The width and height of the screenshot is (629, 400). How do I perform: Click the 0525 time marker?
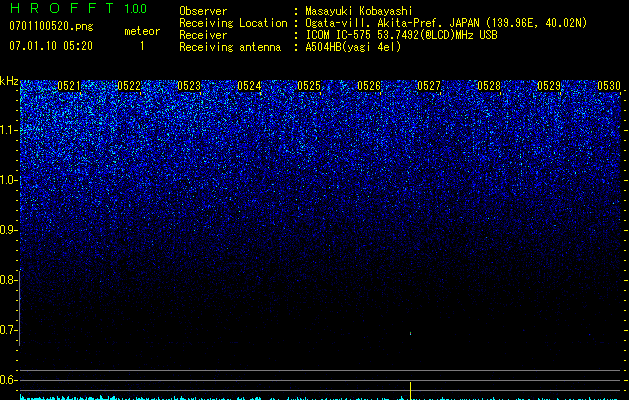tap(308, 86)
